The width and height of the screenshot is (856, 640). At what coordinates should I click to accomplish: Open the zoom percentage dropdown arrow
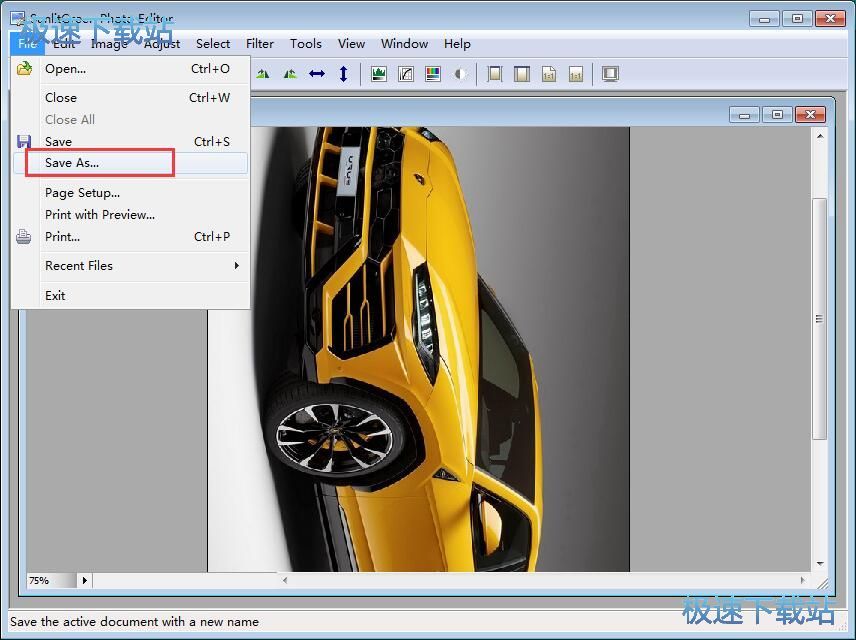click(x=85, y=580)
